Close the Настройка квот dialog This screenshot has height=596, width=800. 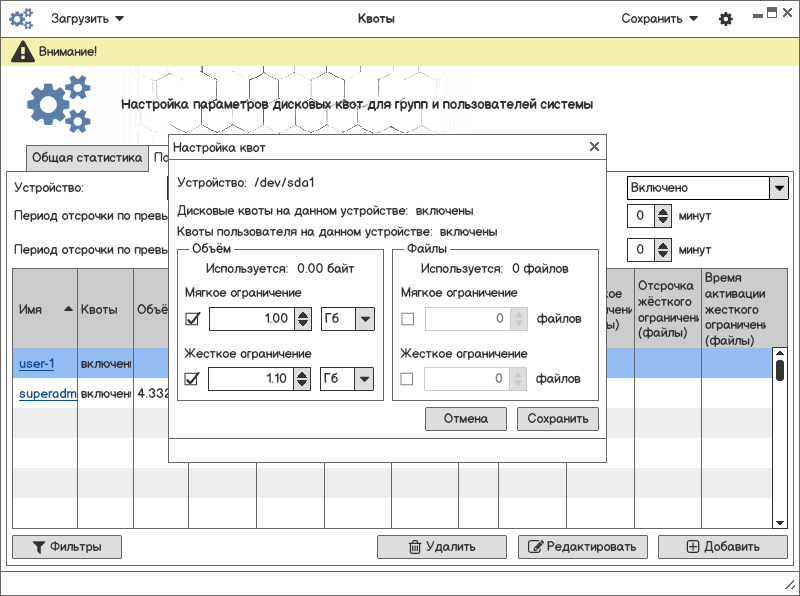click(594, 147)
